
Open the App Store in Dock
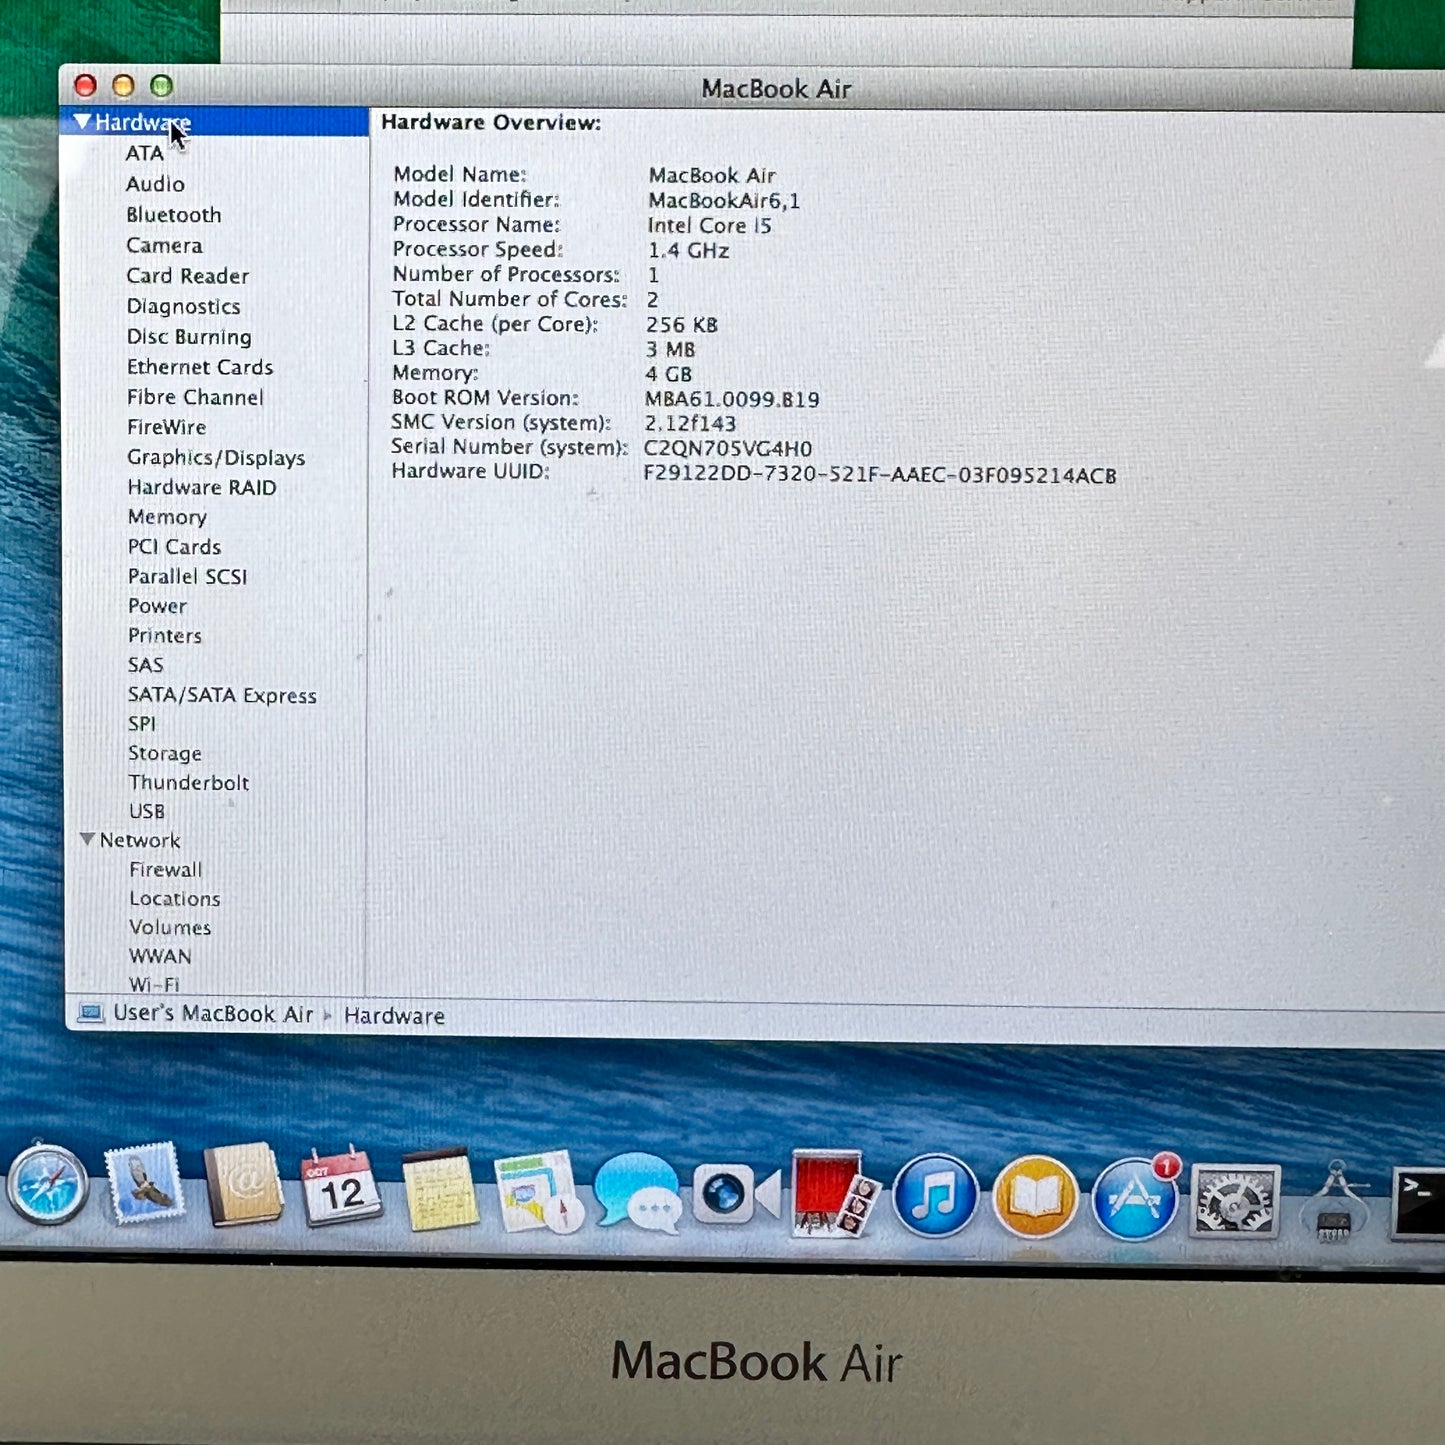pyautogui.click(x=1135, y=1198)
